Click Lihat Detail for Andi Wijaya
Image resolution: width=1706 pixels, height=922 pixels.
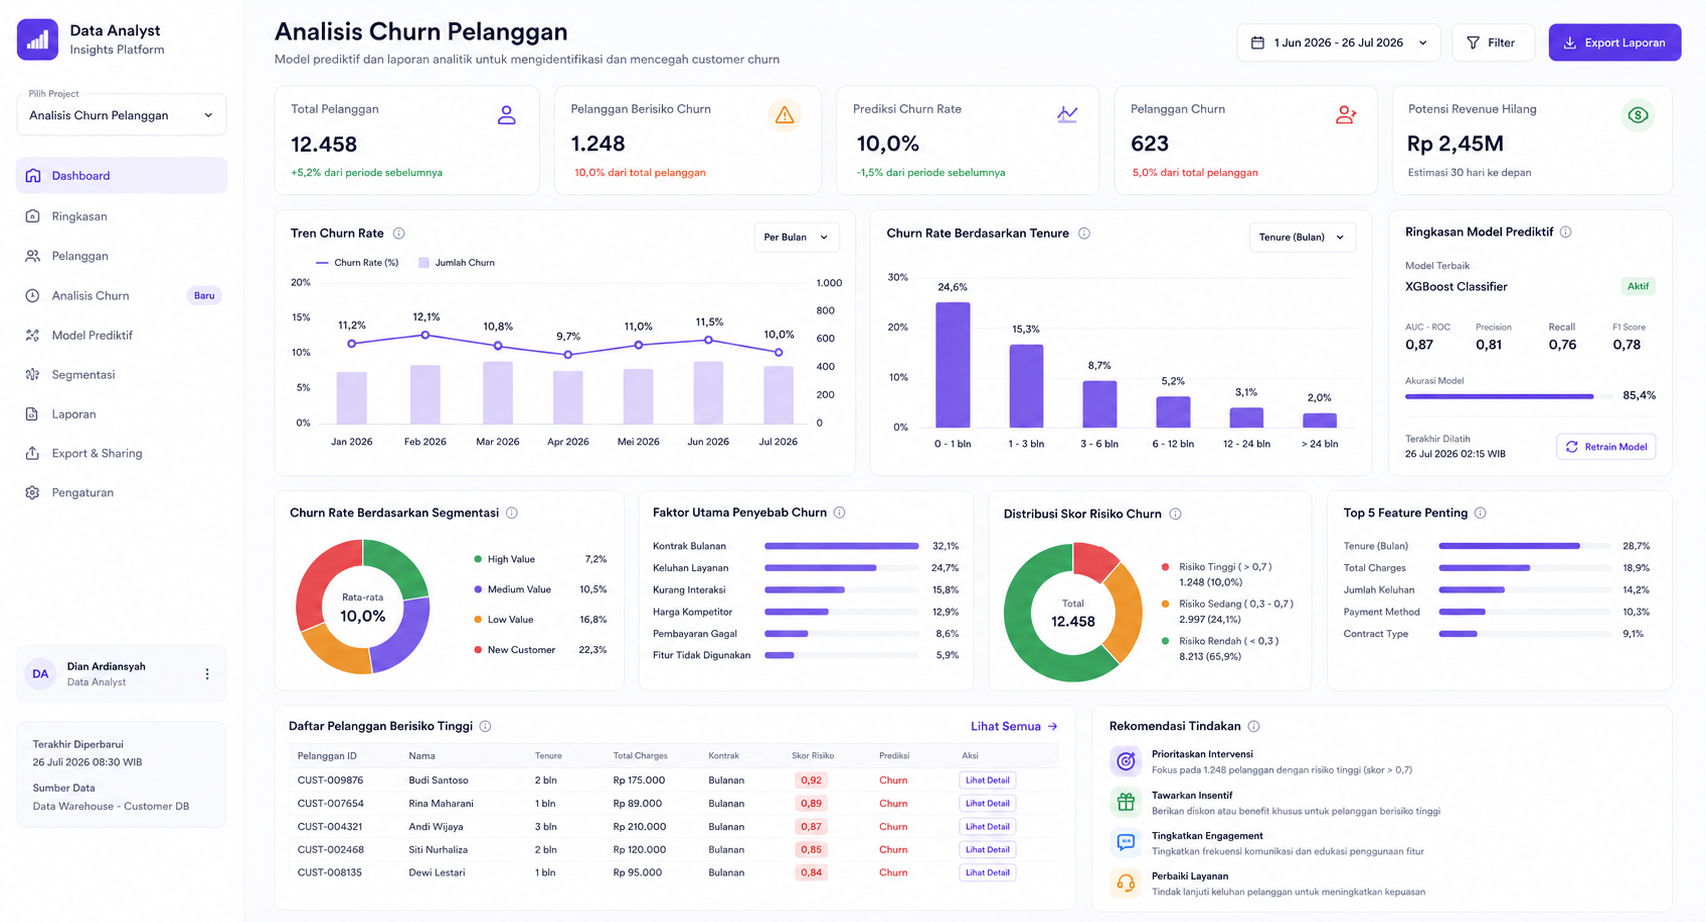(987, 826)
